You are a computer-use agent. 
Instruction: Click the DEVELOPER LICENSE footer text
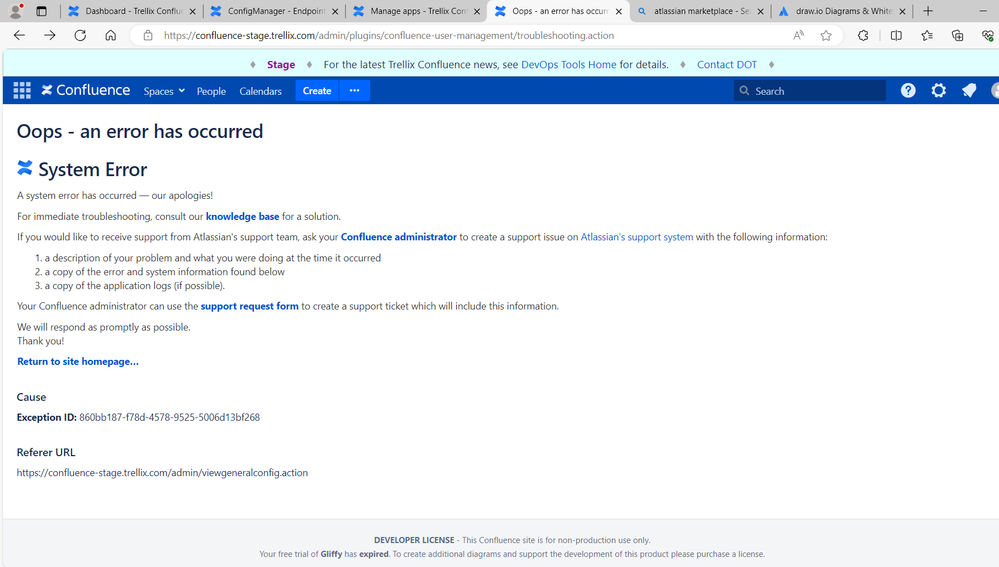(x=414, y=540)
